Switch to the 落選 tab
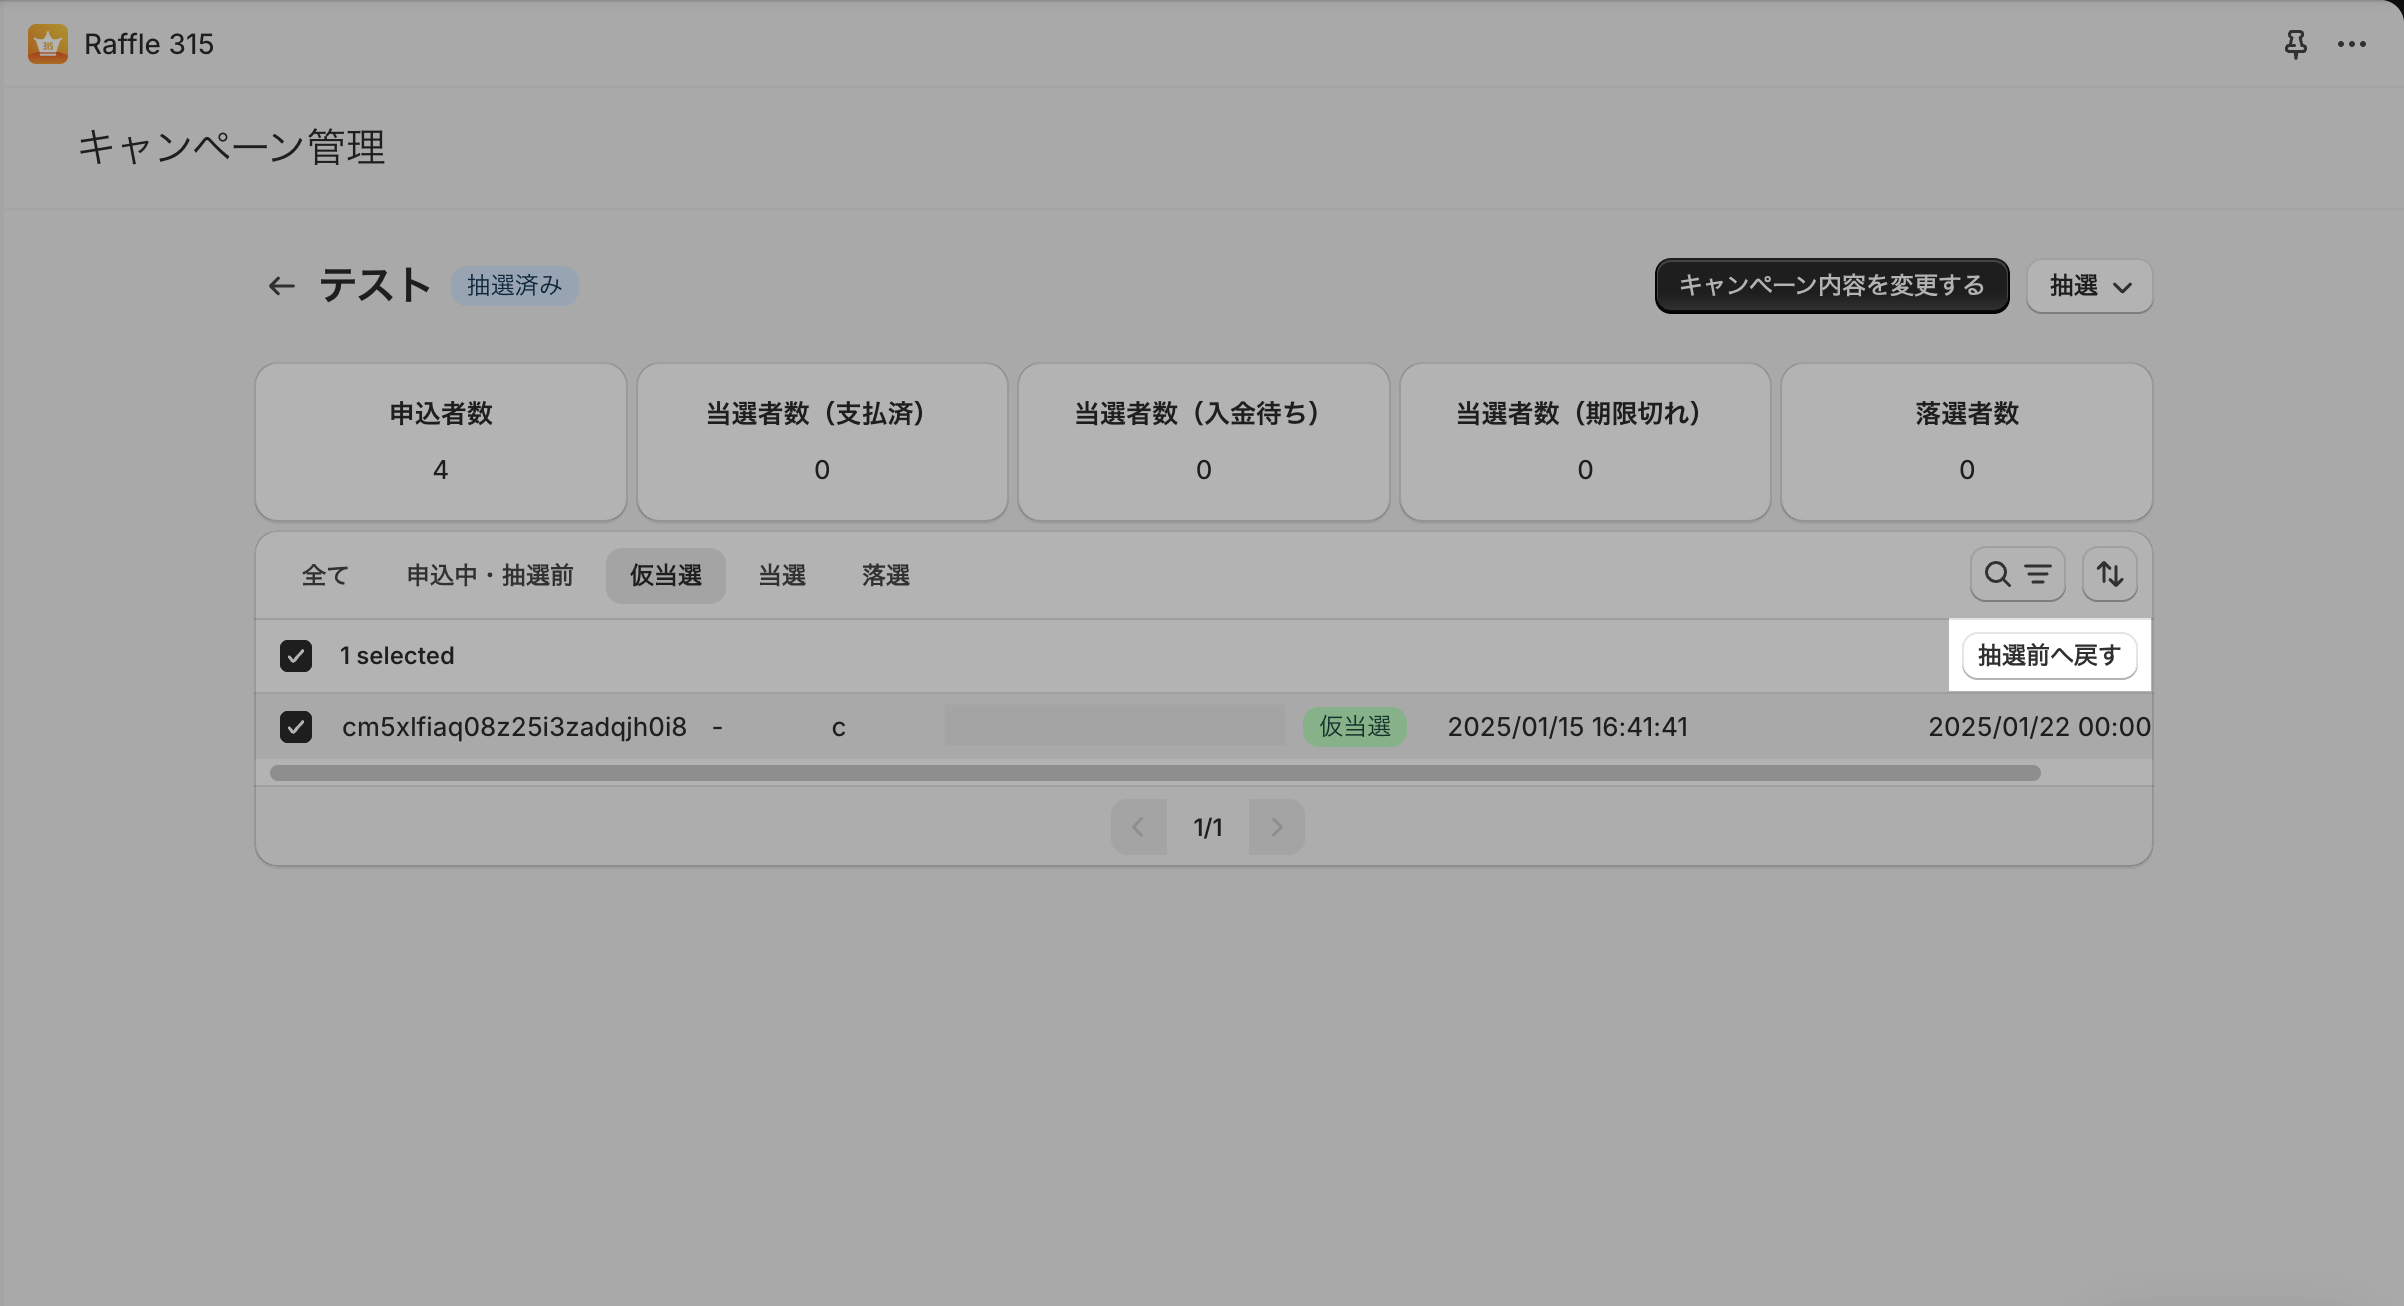This screenshot has height=1306, width=2404. pos(885,576)
